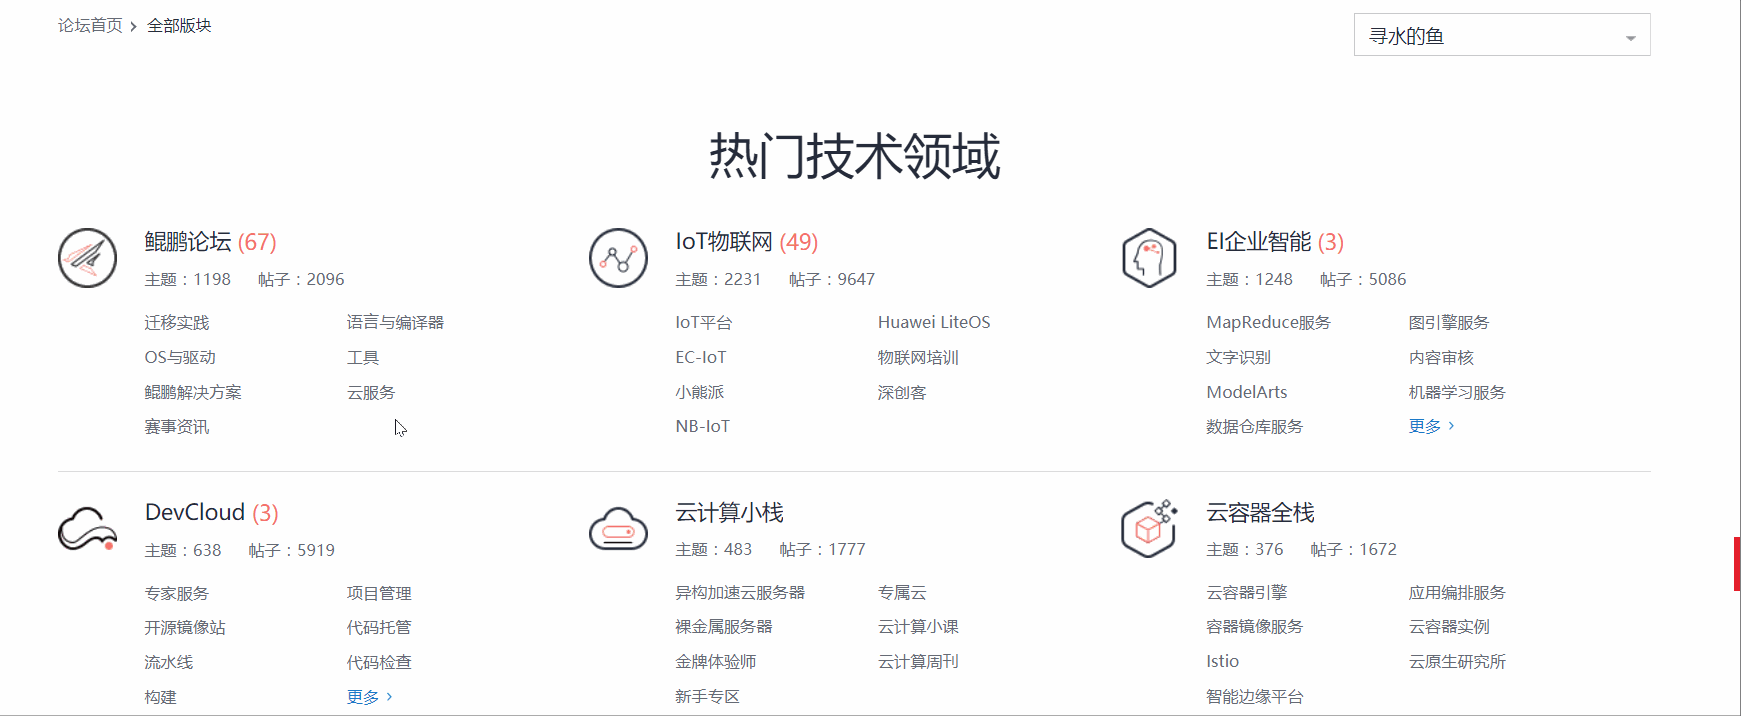Open 云计算周刊 subforum
Image resolution: width=1741 pixels, height=716 pixels.
tap(918, 661)
